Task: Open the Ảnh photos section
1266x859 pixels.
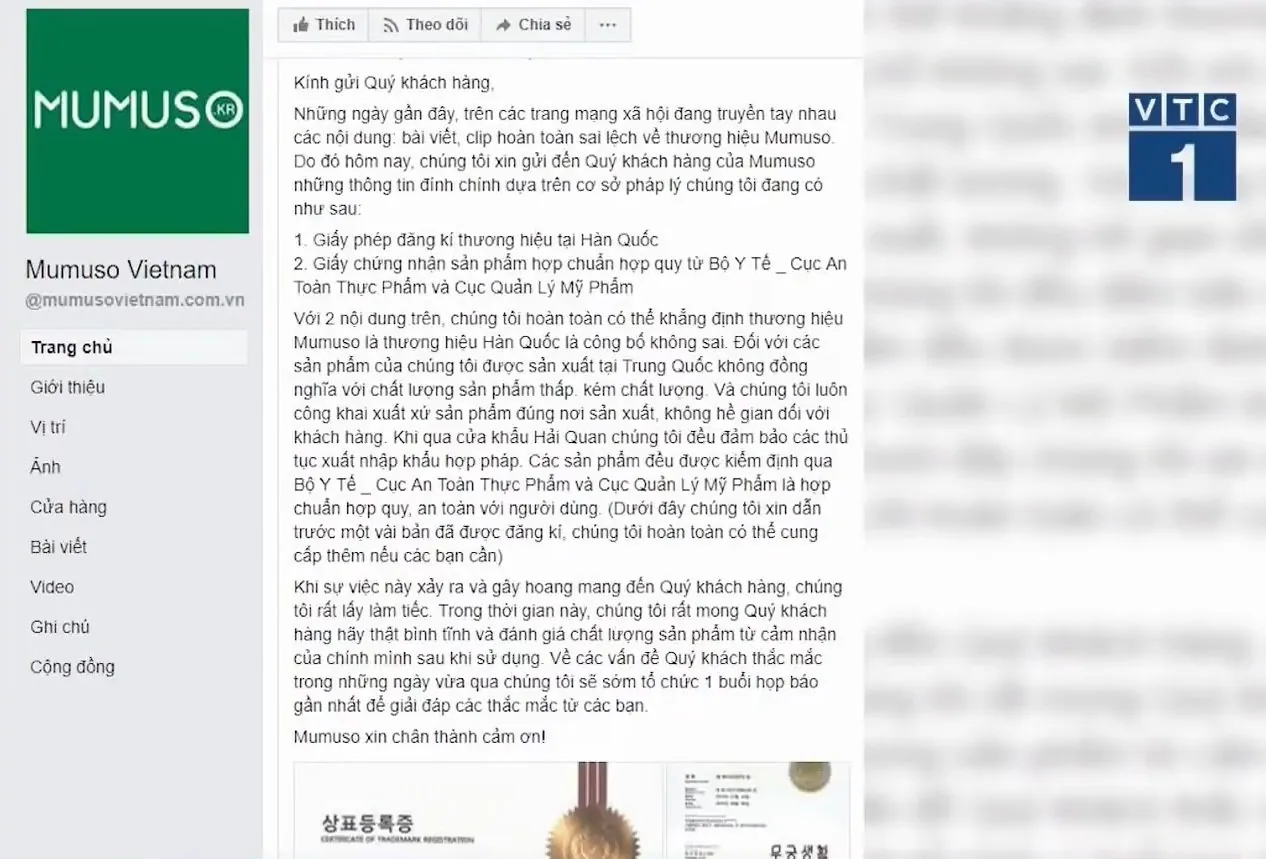Action: pyautogui.click(x=45, y=467)
